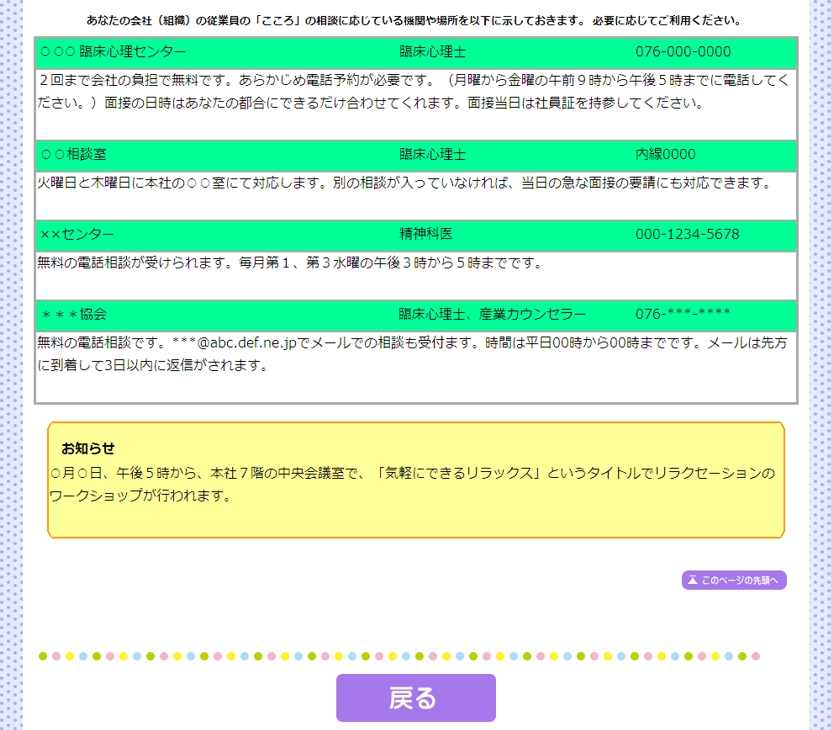Select the ××センター row title
The image size is (831, 730).
point(77,234)
